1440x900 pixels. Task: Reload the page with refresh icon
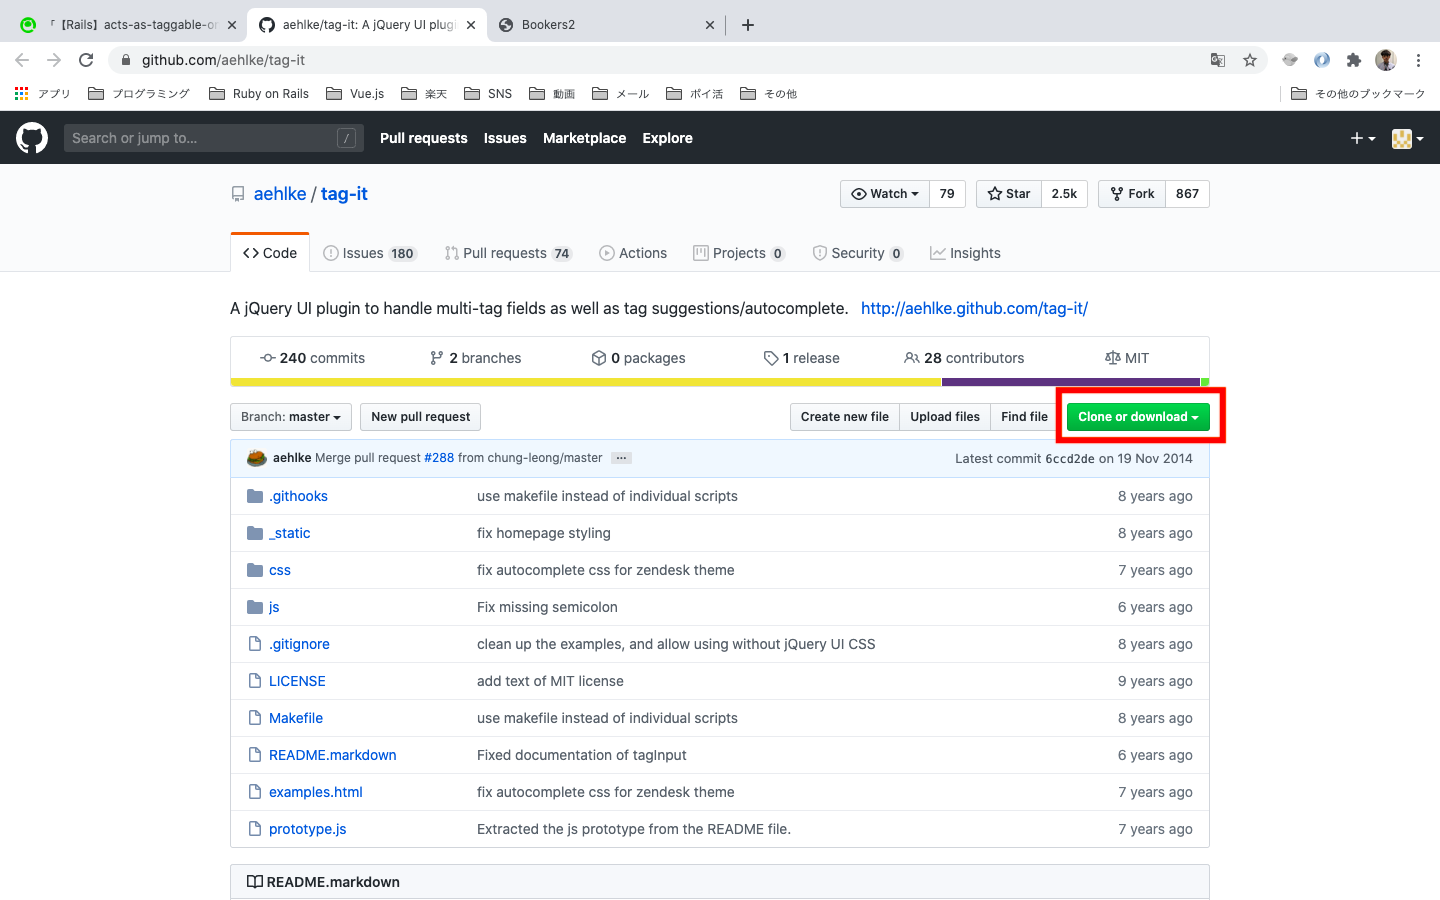[x=86, y=60]
